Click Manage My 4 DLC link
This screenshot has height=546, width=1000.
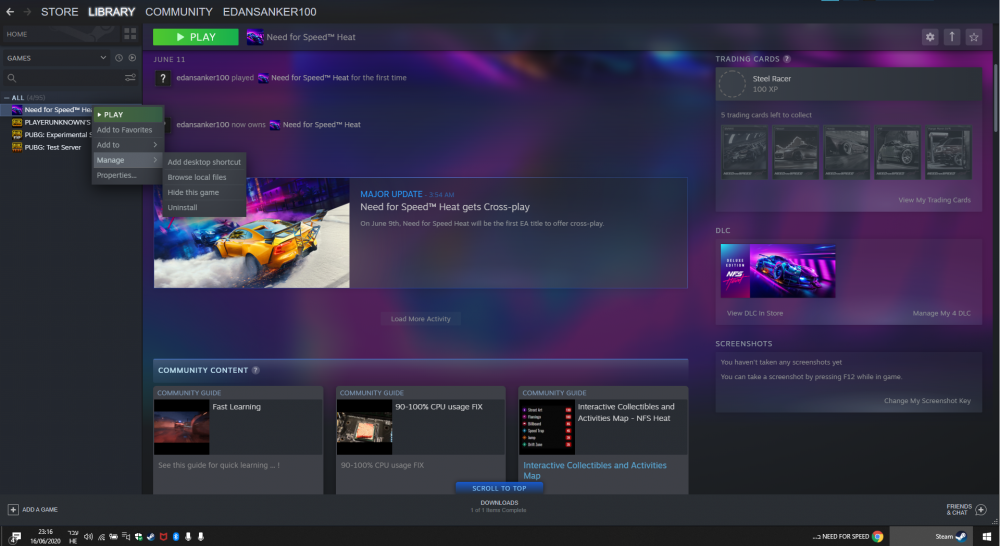pyautogui.click(x=941, y=313)
